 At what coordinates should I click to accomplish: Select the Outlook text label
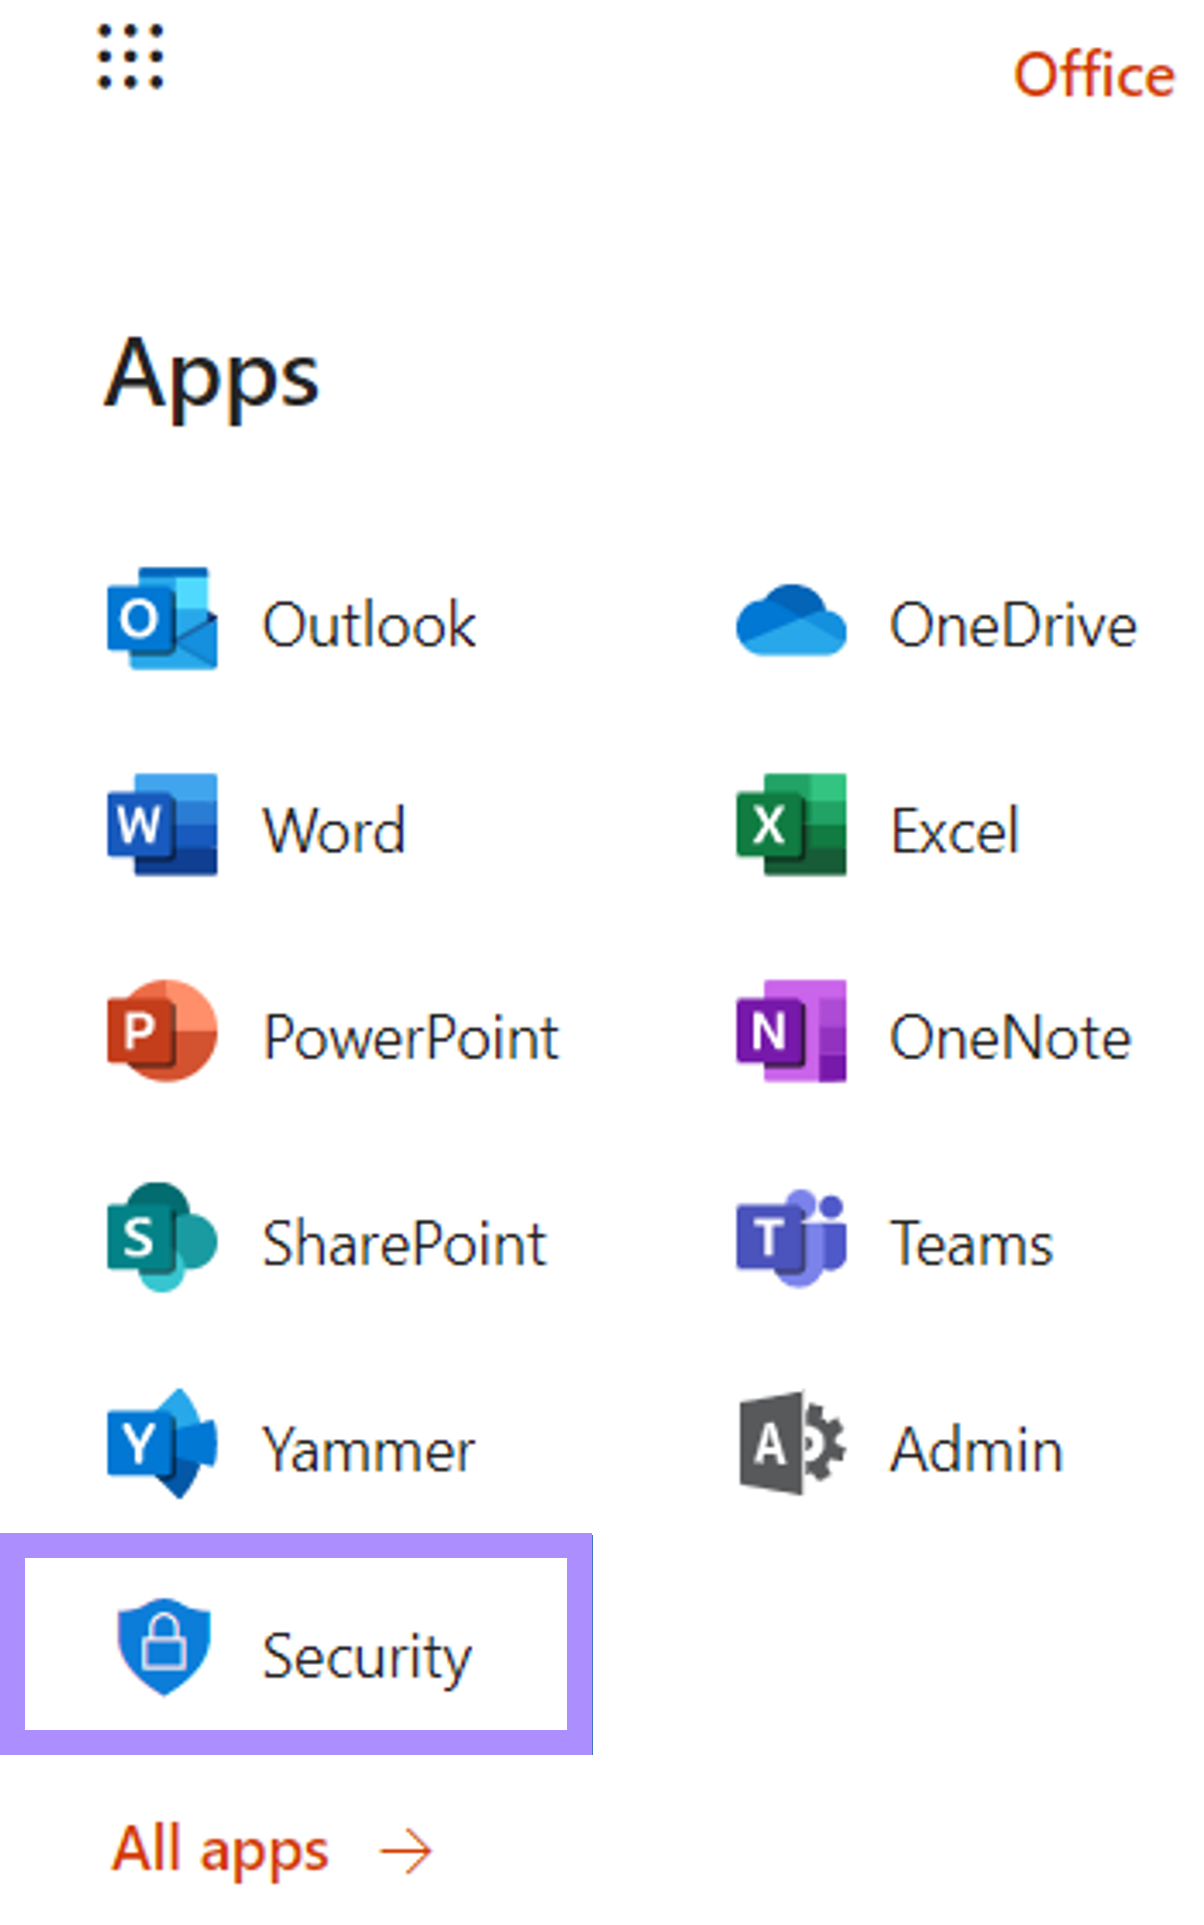pyautogui.click(x=369, y=625)
